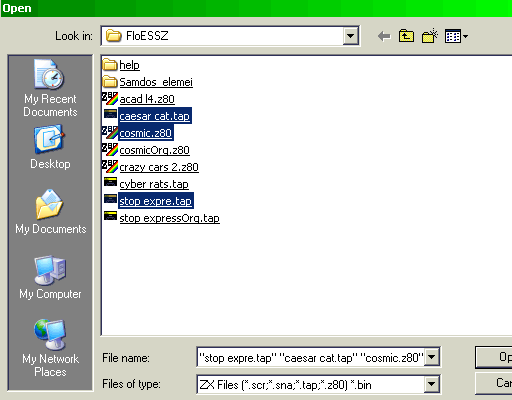Screen dimensions: 512x400
Task: Click the Open button
Action: click(x=494, y=357)
